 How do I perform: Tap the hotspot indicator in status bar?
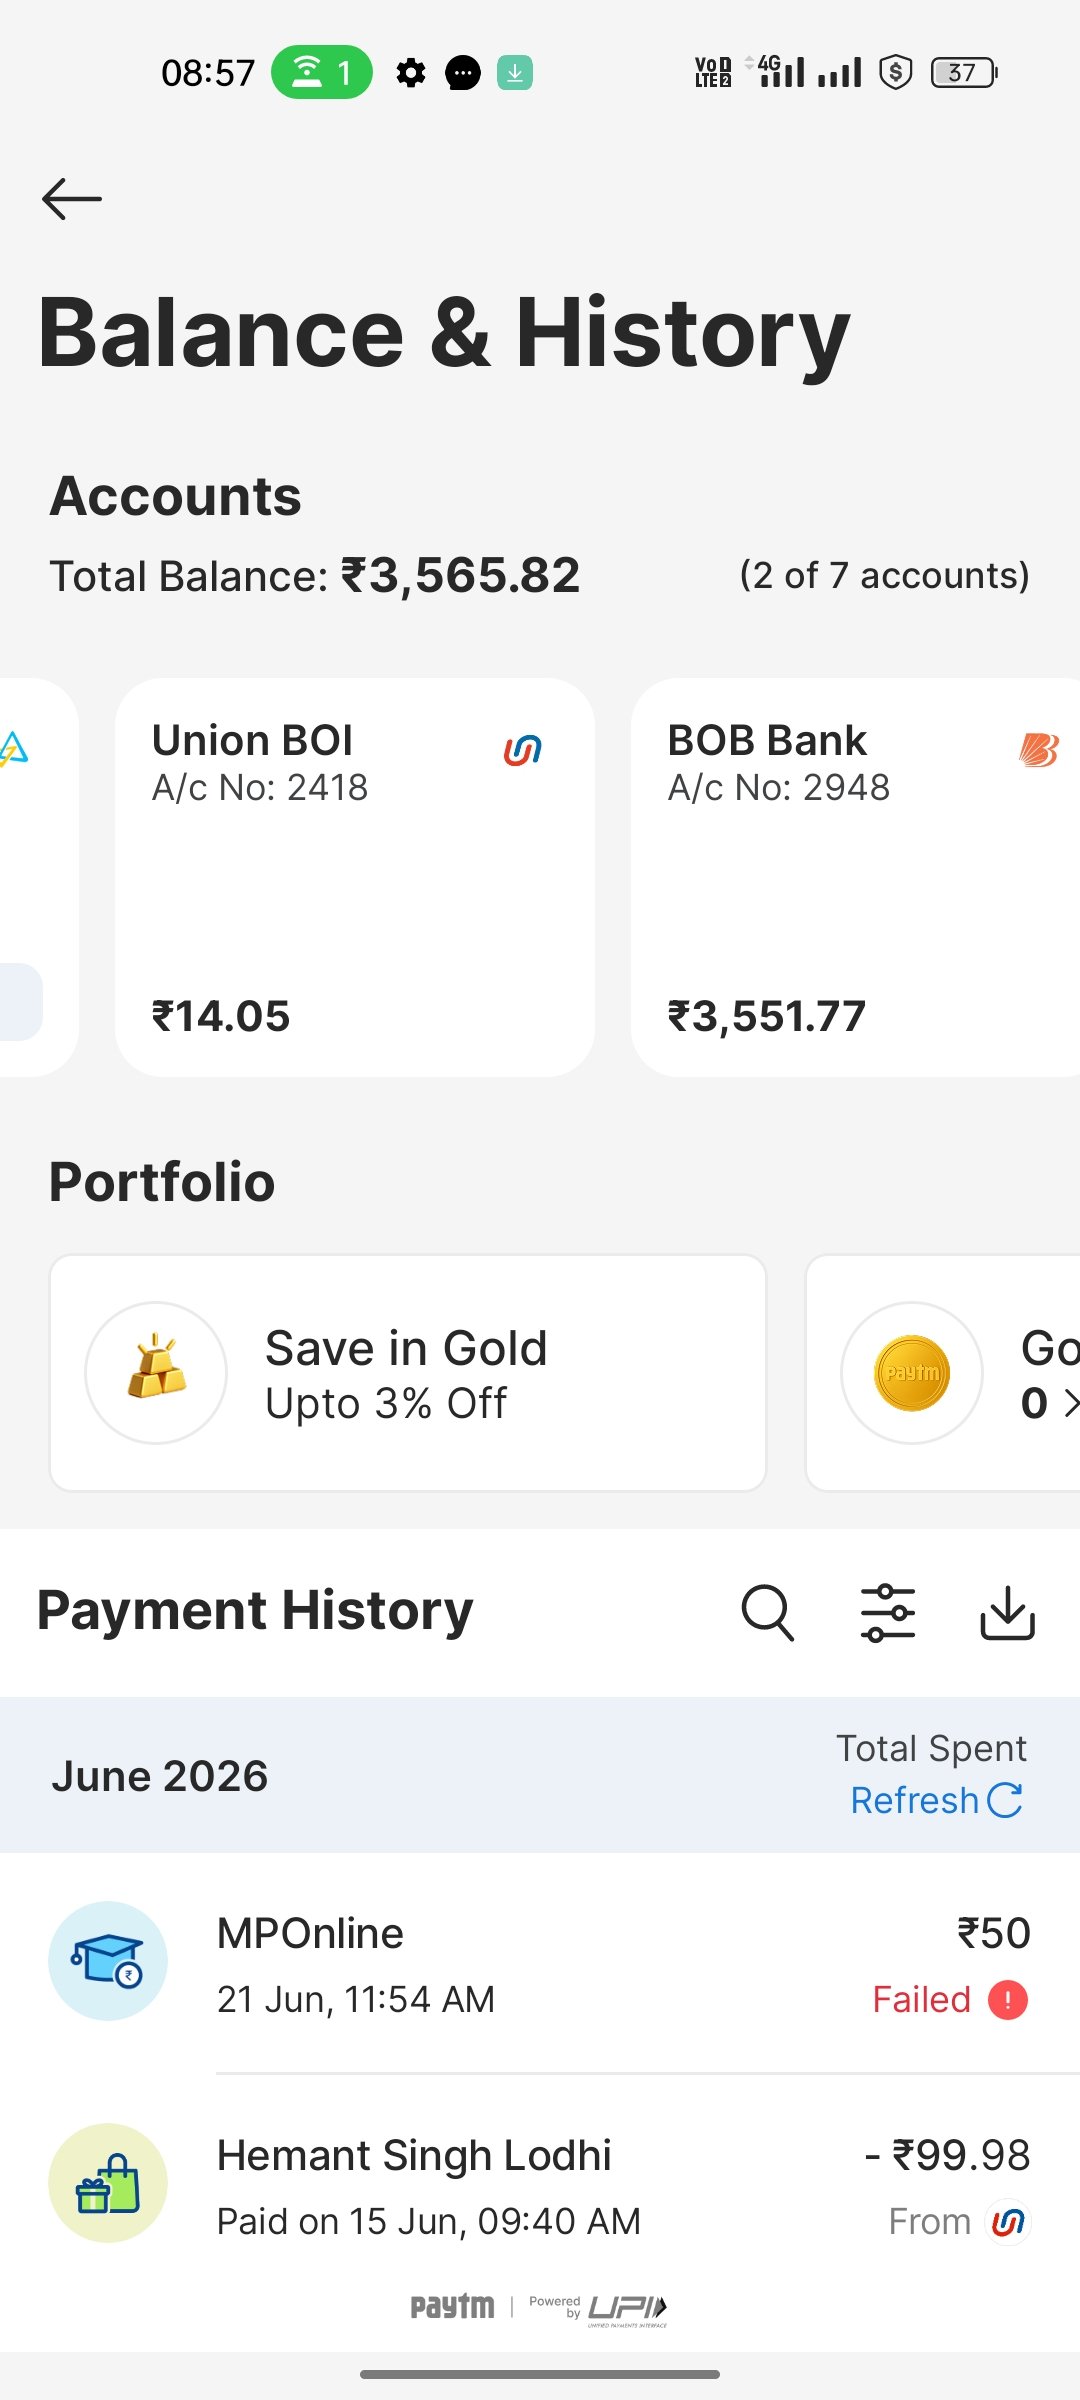click(322, 72)
